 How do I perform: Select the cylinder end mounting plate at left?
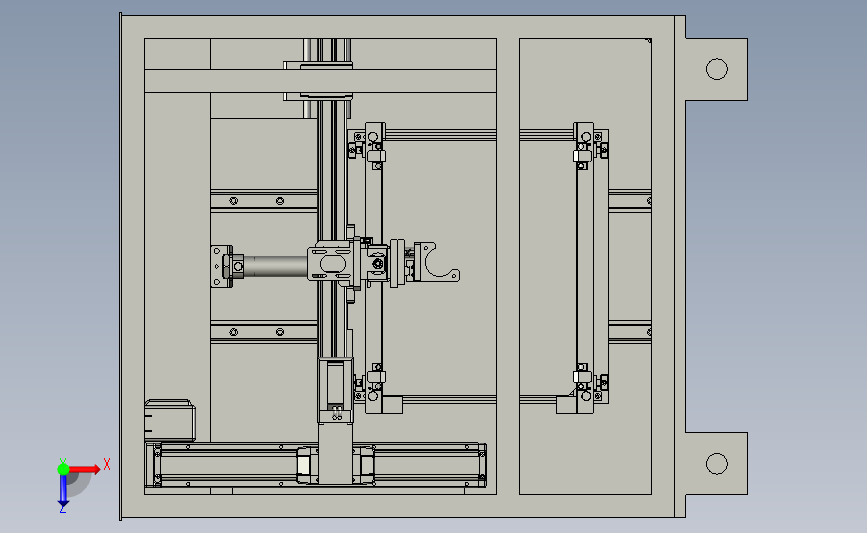coord(221,266)
